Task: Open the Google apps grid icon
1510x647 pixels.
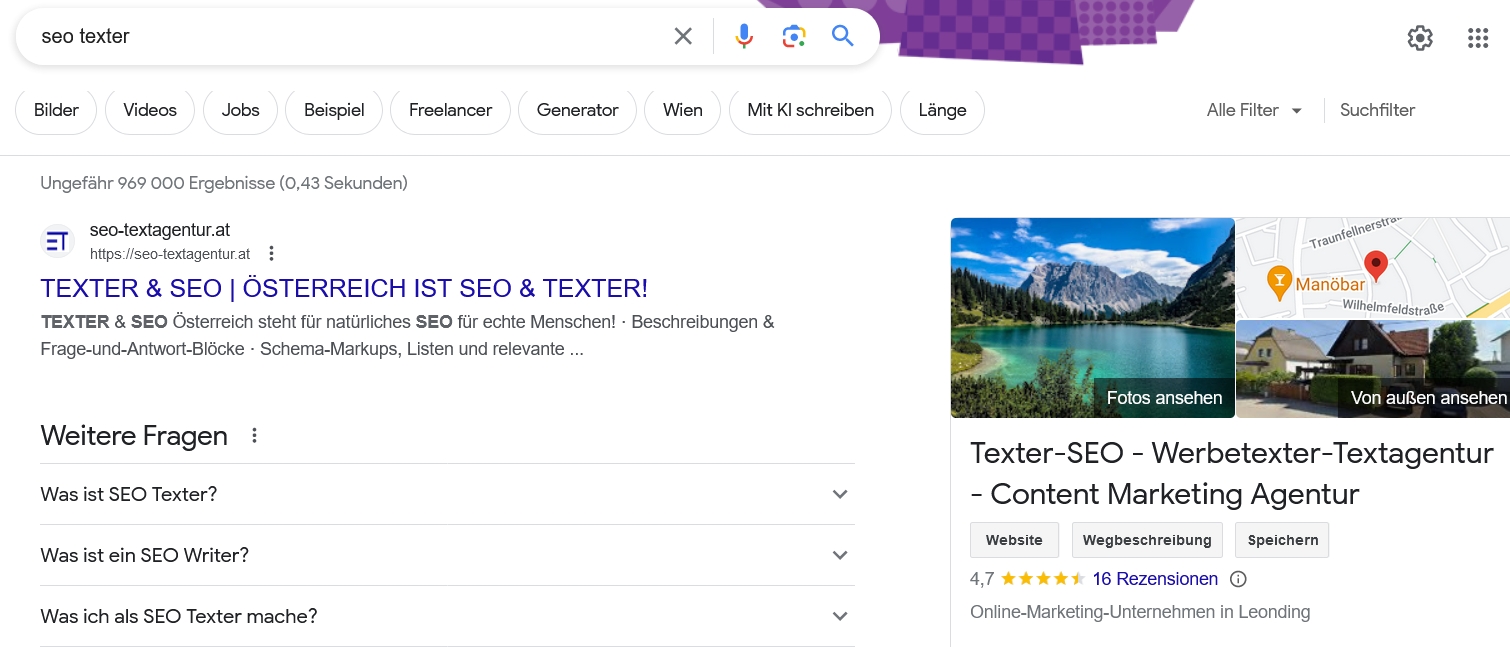Action: pyautogui.click(x=1478, y=38)
